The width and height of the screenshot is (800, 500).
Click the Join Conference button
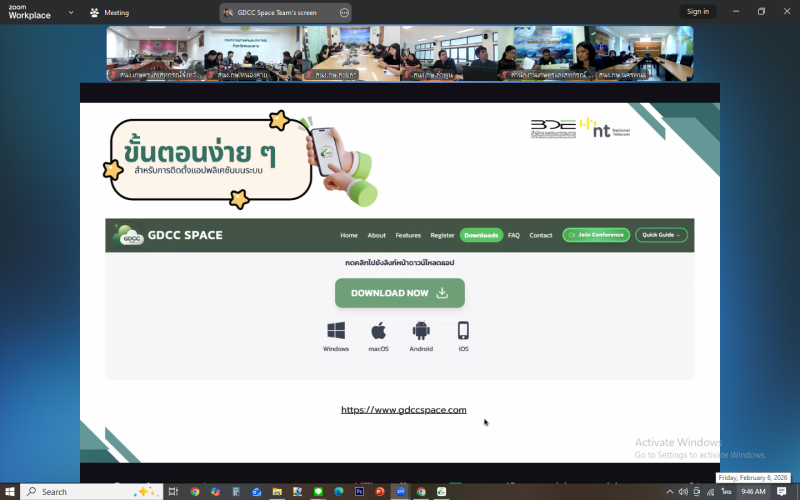pos(596,235)
